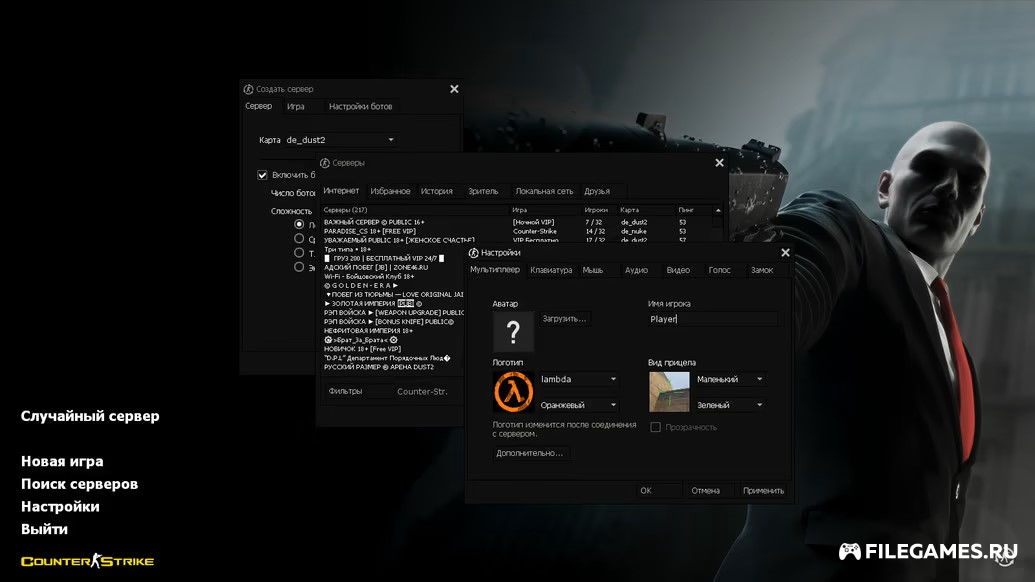Image resolution: width=1035 pixels, height=582 pixels.
Task: Click the avatar question mark placeholder
Action: (513, 331)
